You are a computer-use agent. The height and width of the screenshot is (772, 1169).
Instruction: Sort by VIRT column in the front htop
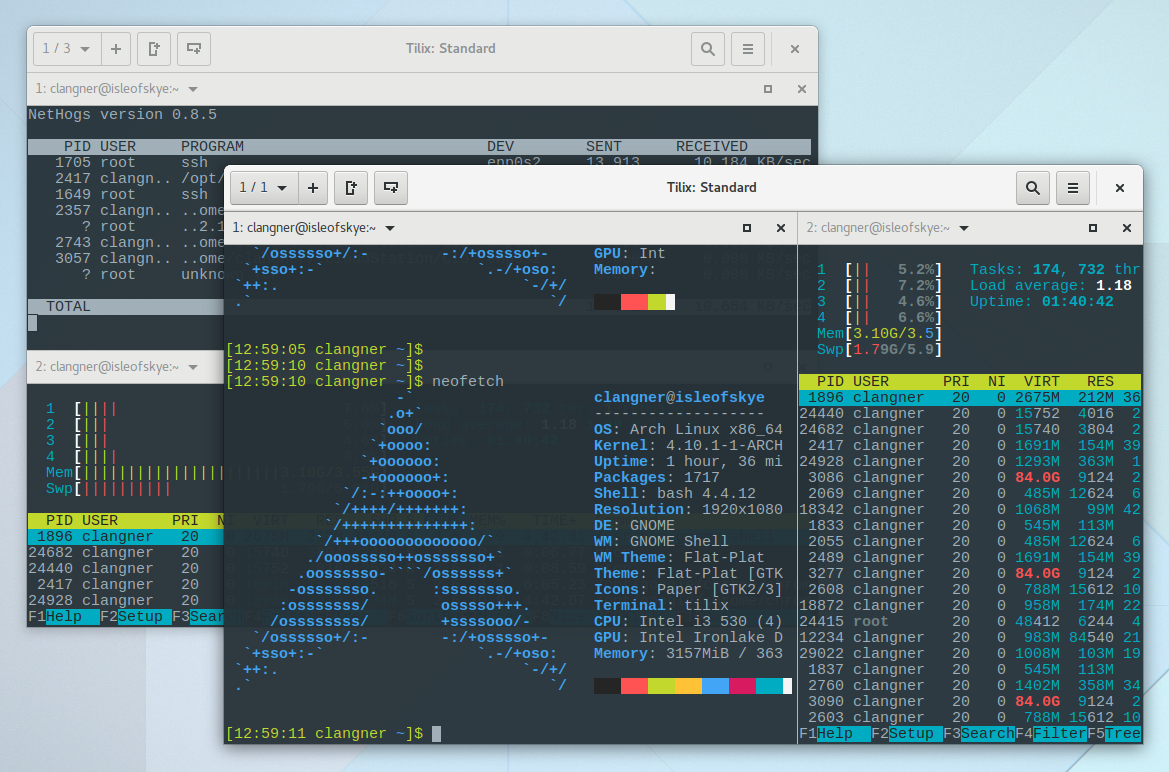click(1042, 382)
